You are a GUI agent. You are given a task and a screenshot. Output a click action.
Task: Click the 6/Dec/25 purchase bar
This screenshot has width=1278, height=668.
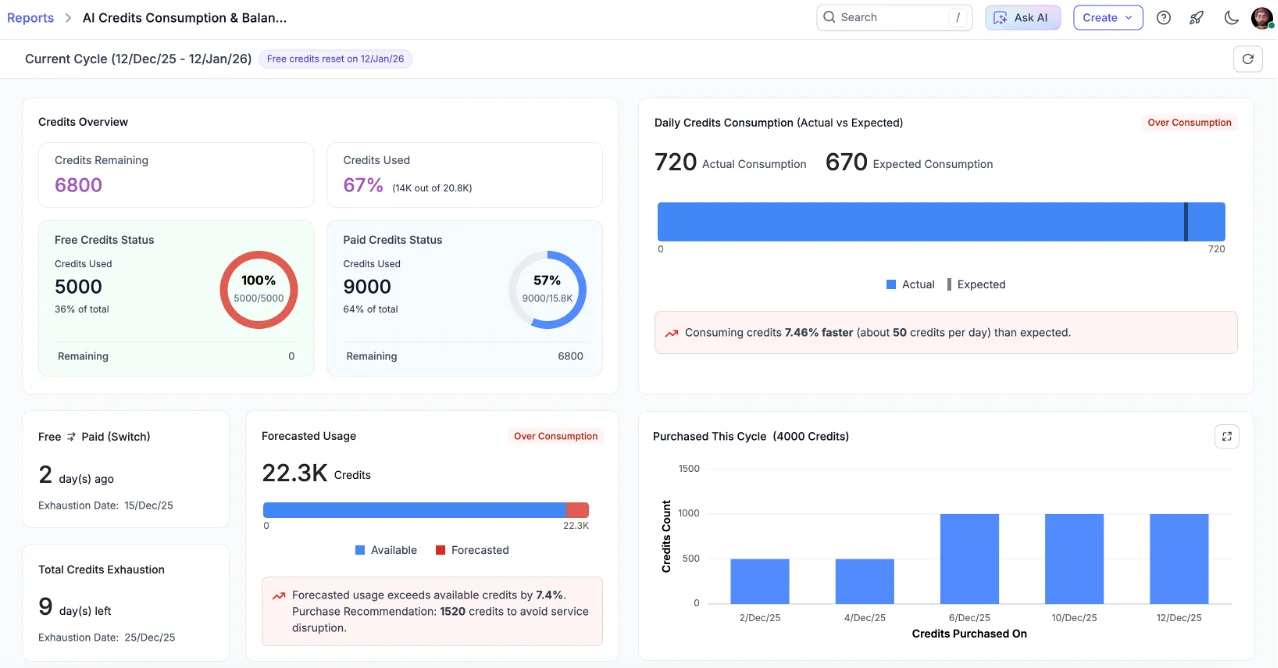(x=970, y=559)
